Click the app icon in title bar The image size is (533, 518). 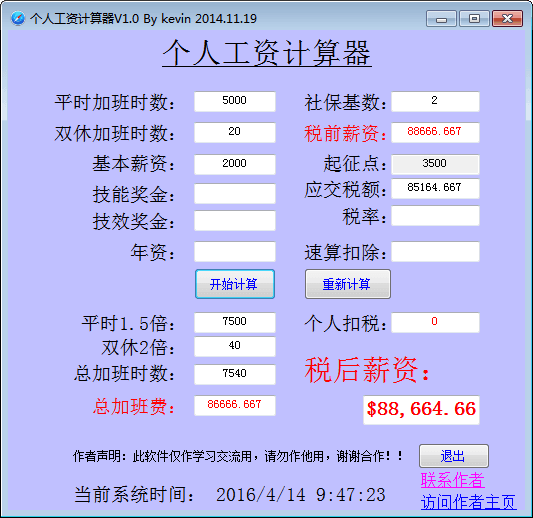pos(18,18)
